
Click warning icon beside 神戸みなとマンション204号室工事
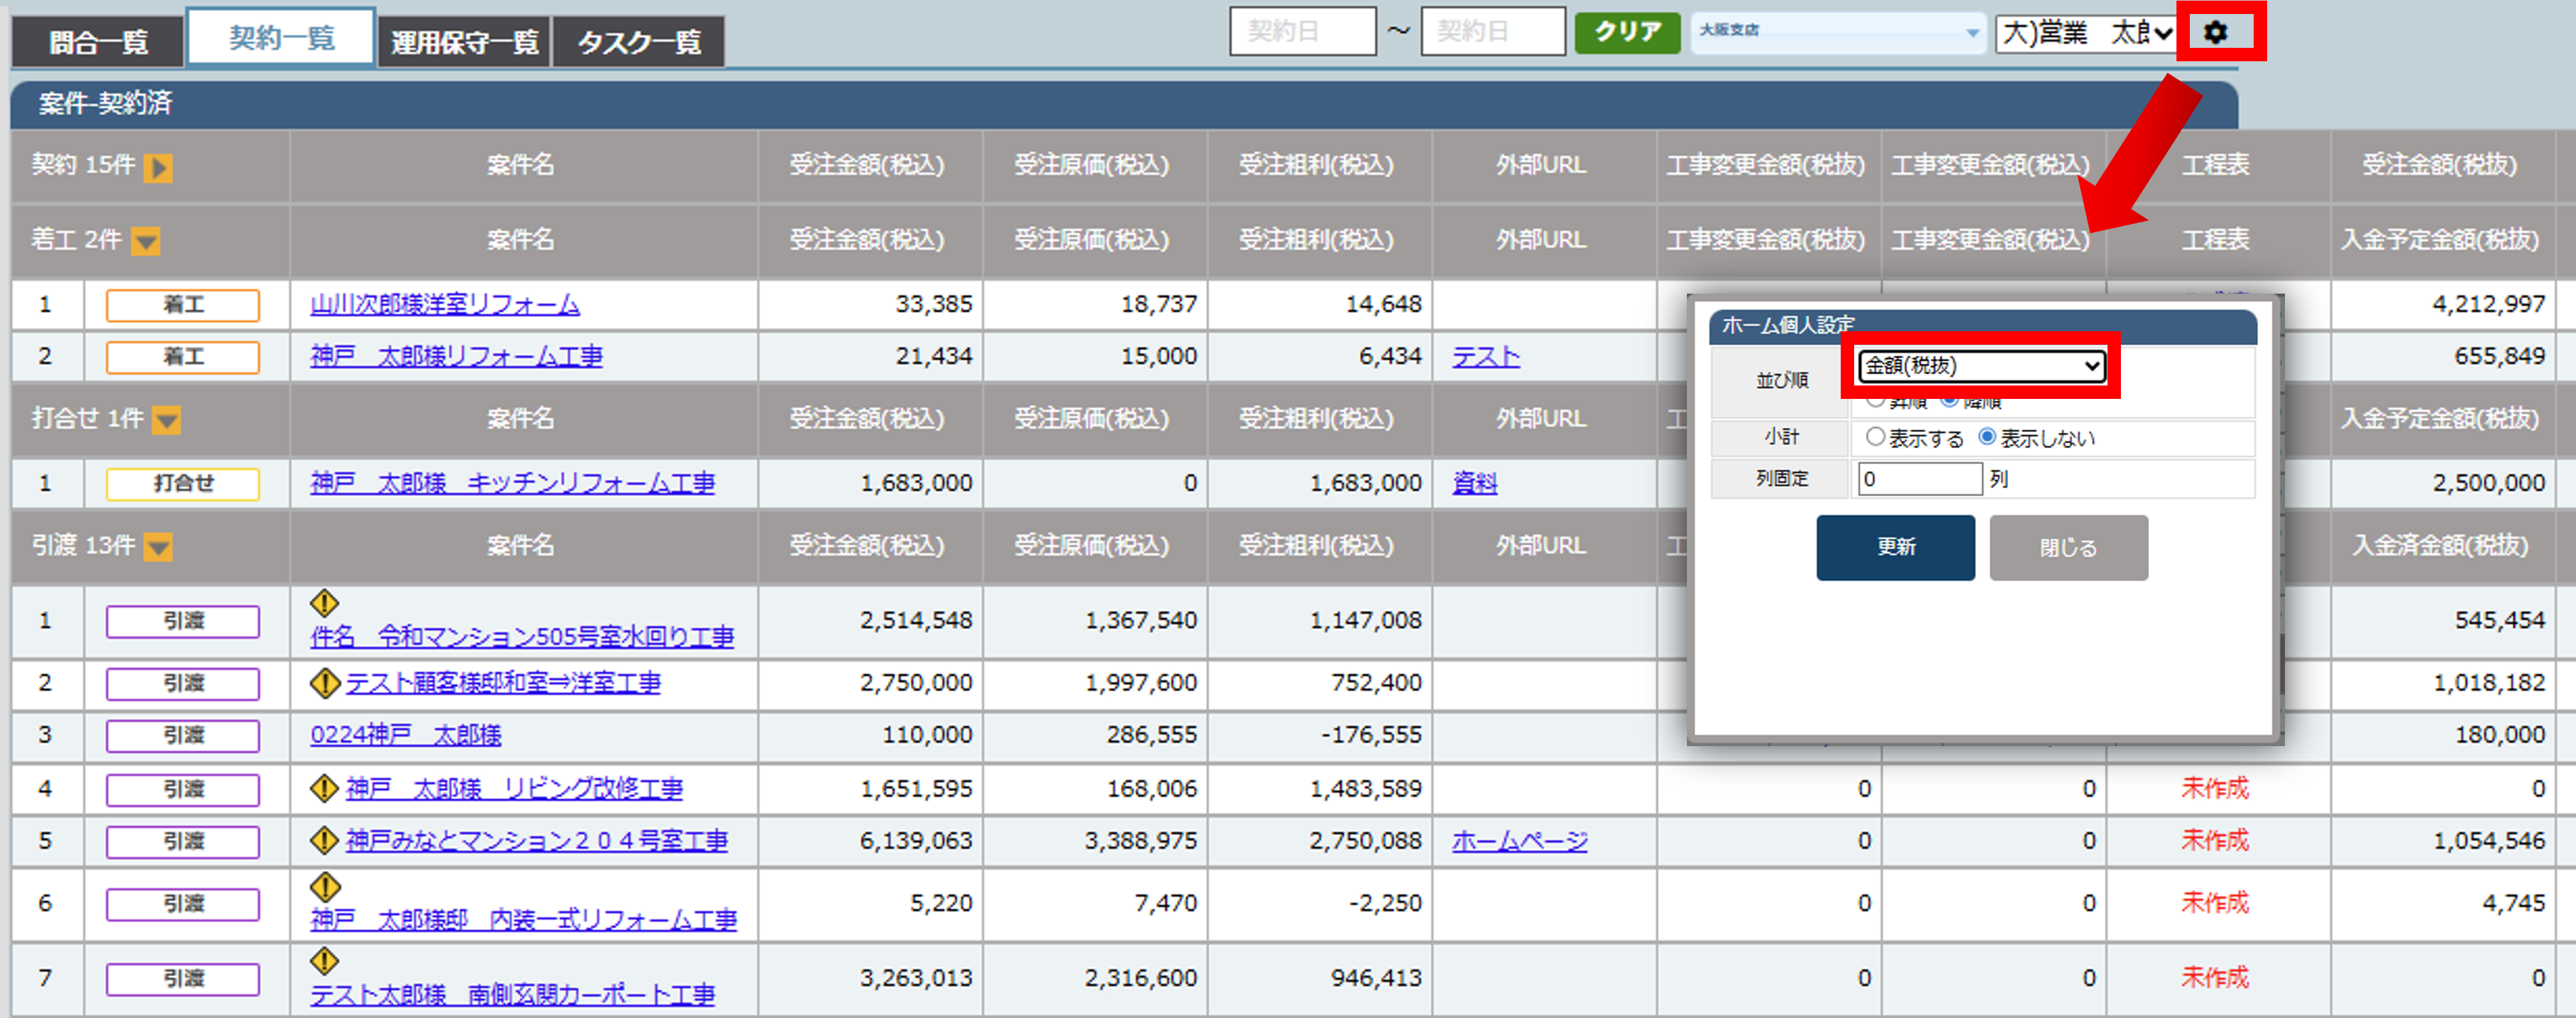tap(325, 841)
